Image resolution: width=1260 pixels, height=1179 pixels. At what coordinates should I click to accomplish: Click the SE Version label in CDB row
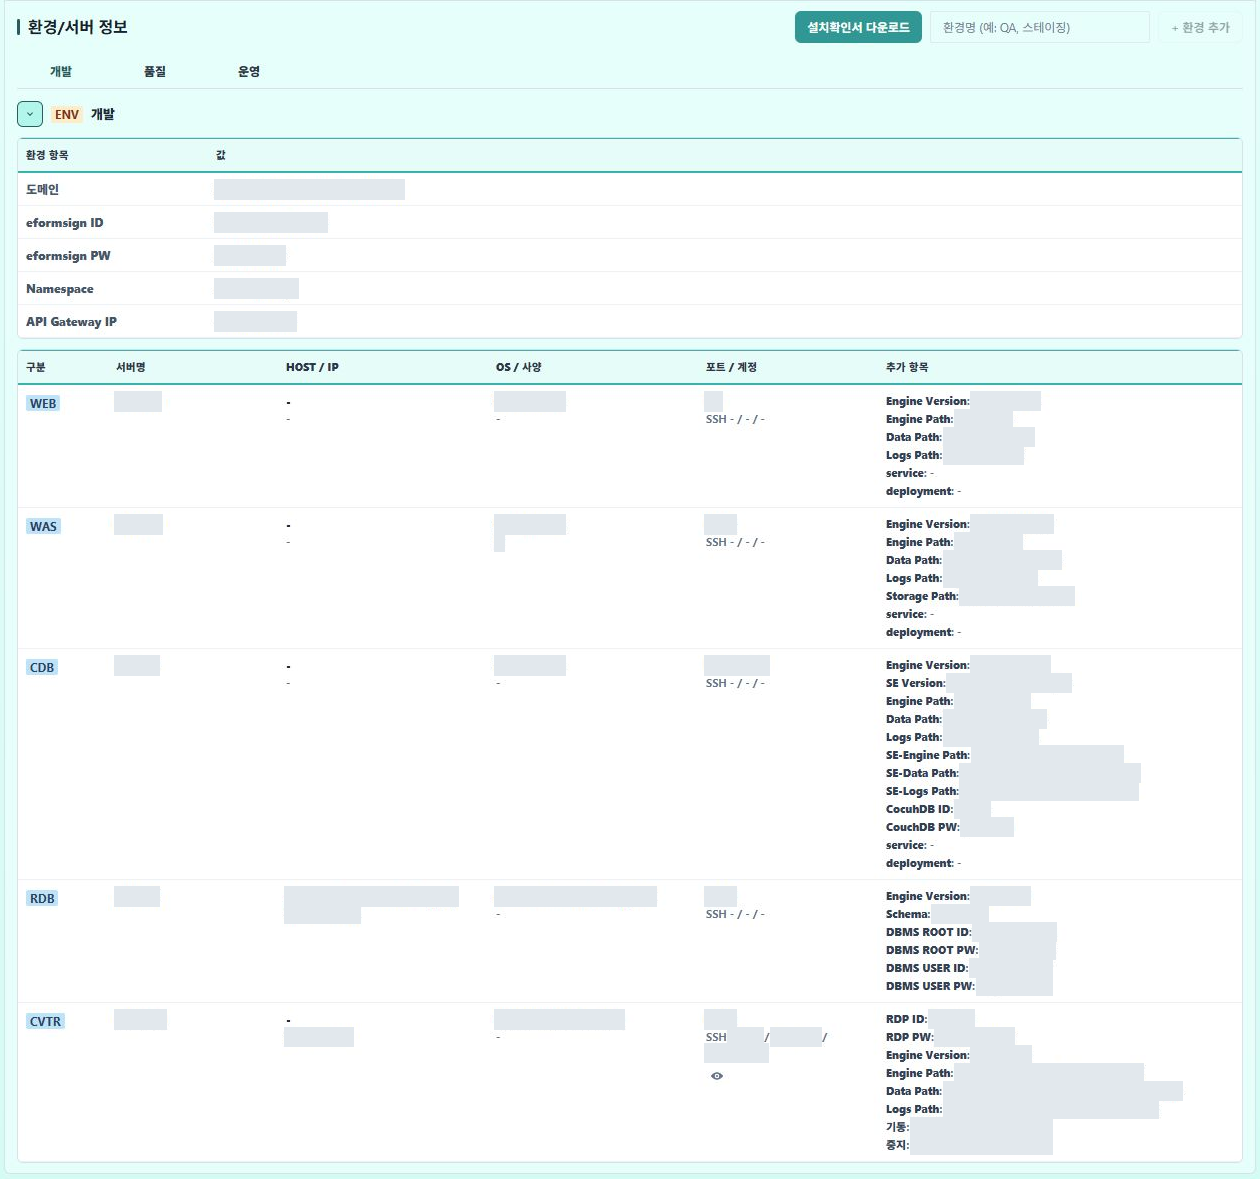coord(916,683)
